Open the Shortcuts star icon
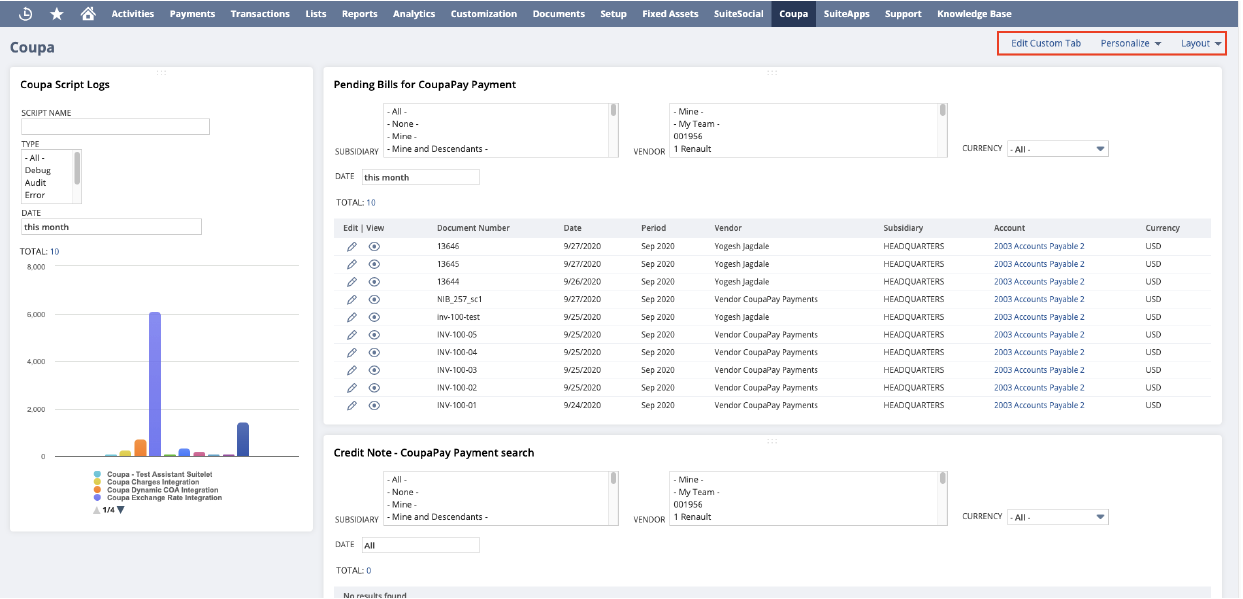 (56, 14)
